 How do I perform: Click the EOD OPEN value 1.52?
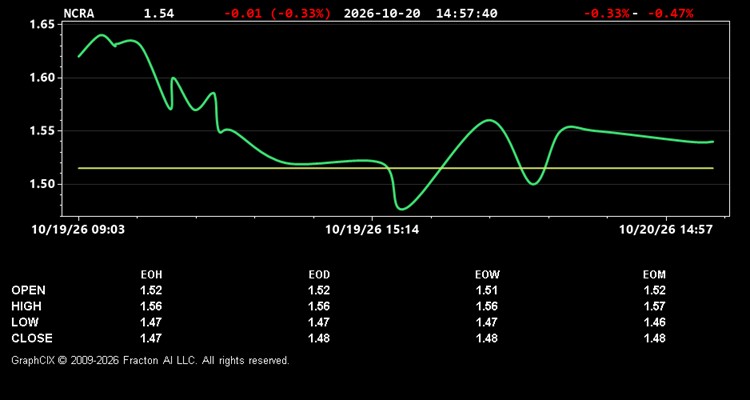pos(319,290)
